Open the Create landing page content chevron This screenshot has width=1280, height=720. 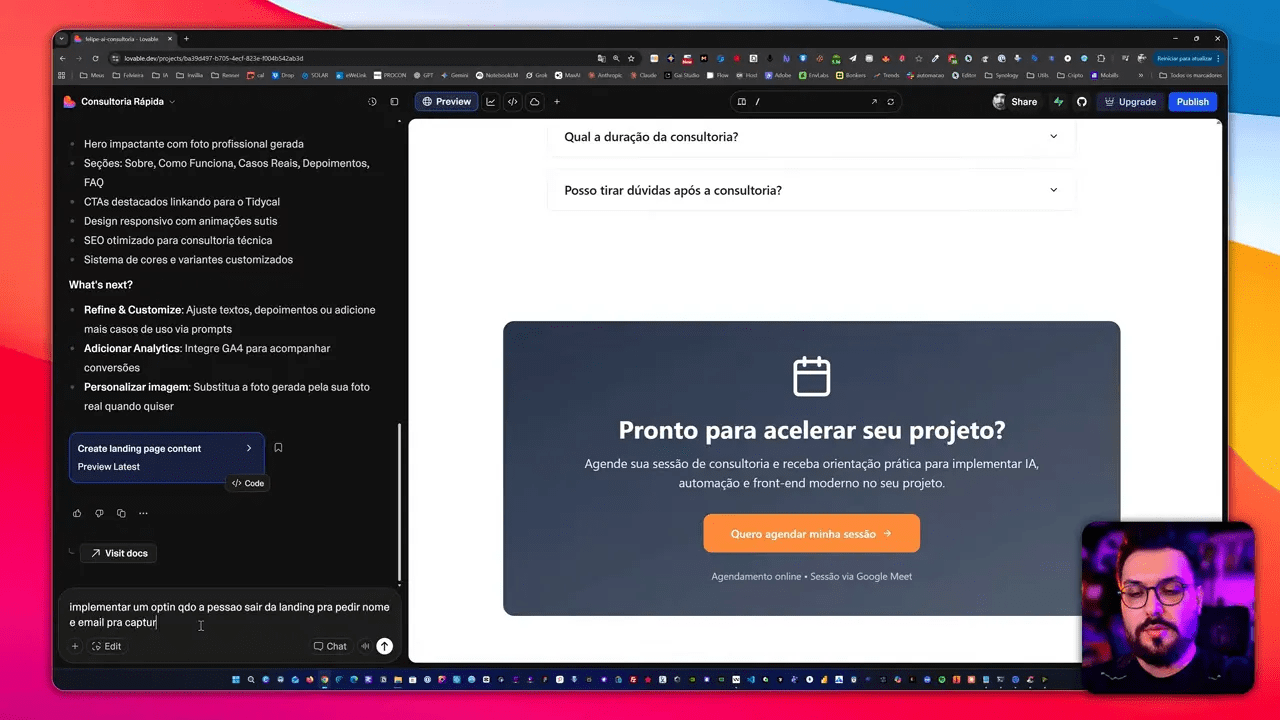248,448
